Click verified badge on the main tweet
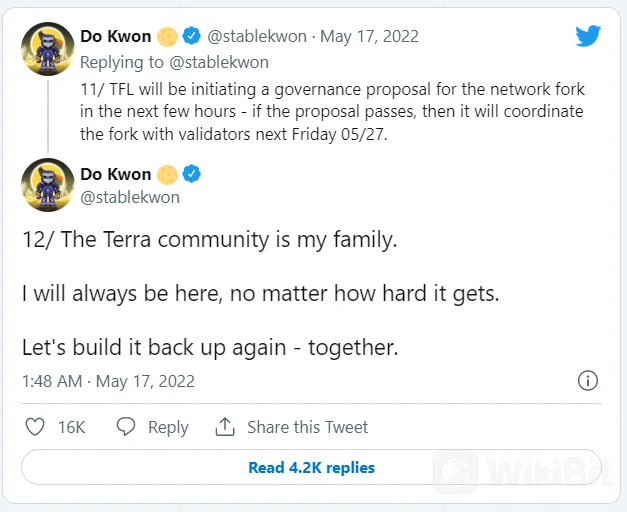 point(191,174)
